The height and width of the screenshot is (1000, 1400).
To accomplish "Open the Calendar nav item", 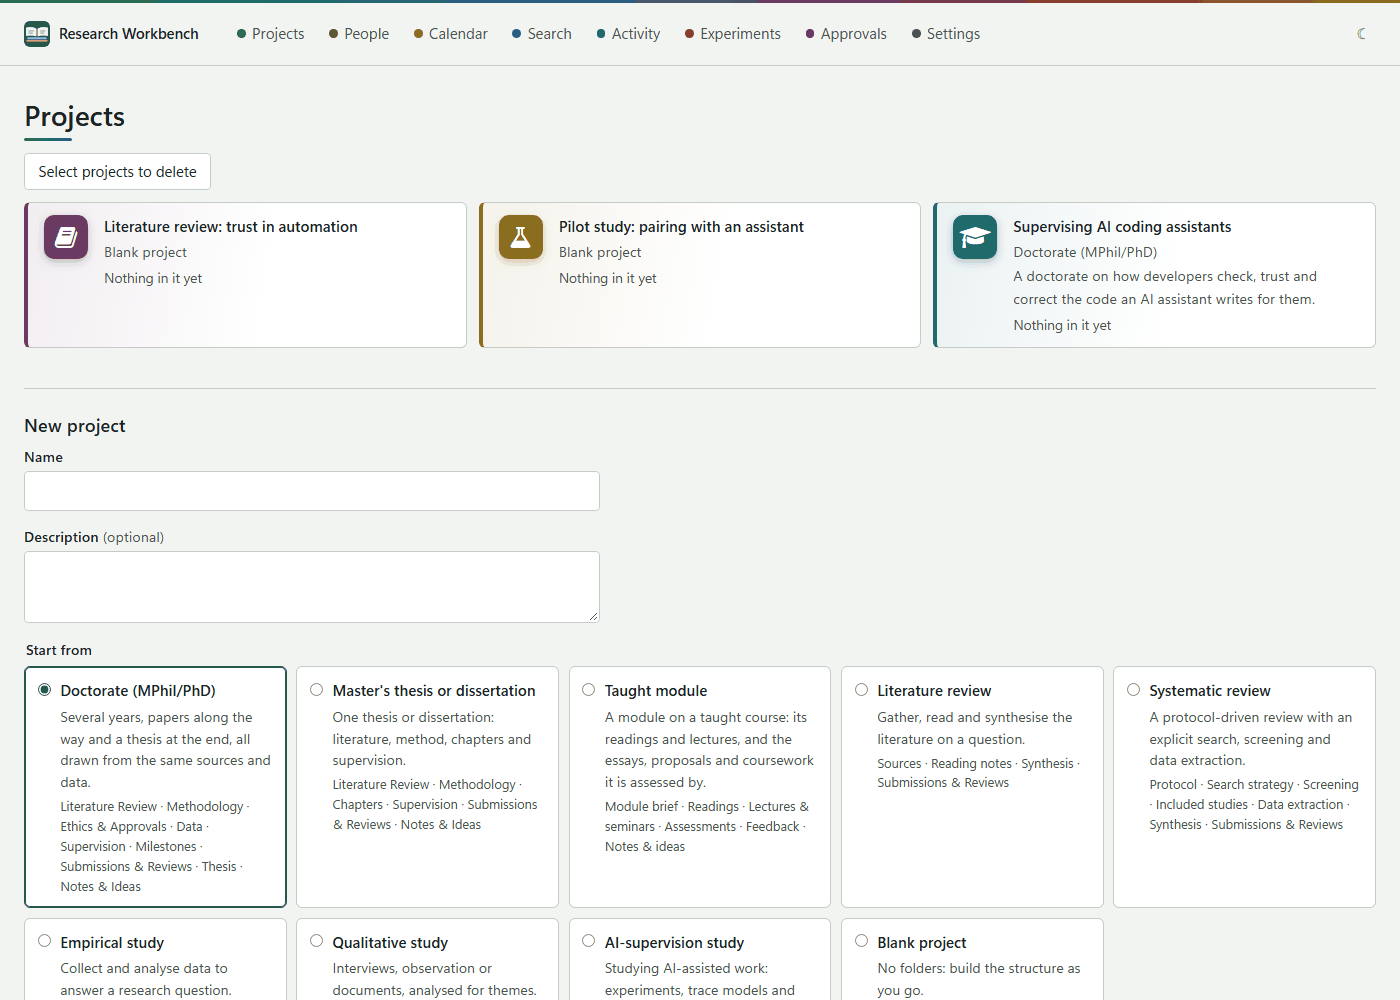I will [x=451, y=34].
